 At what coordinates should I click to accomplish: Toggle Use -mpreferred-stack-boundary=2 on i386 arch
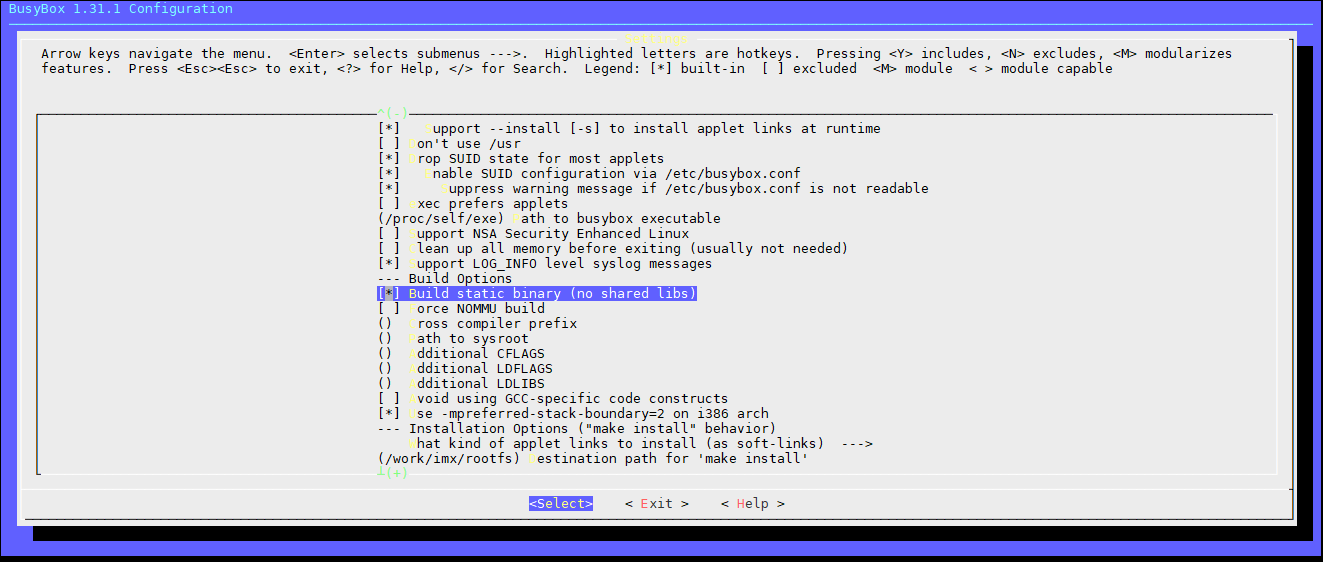click(573, 414)
